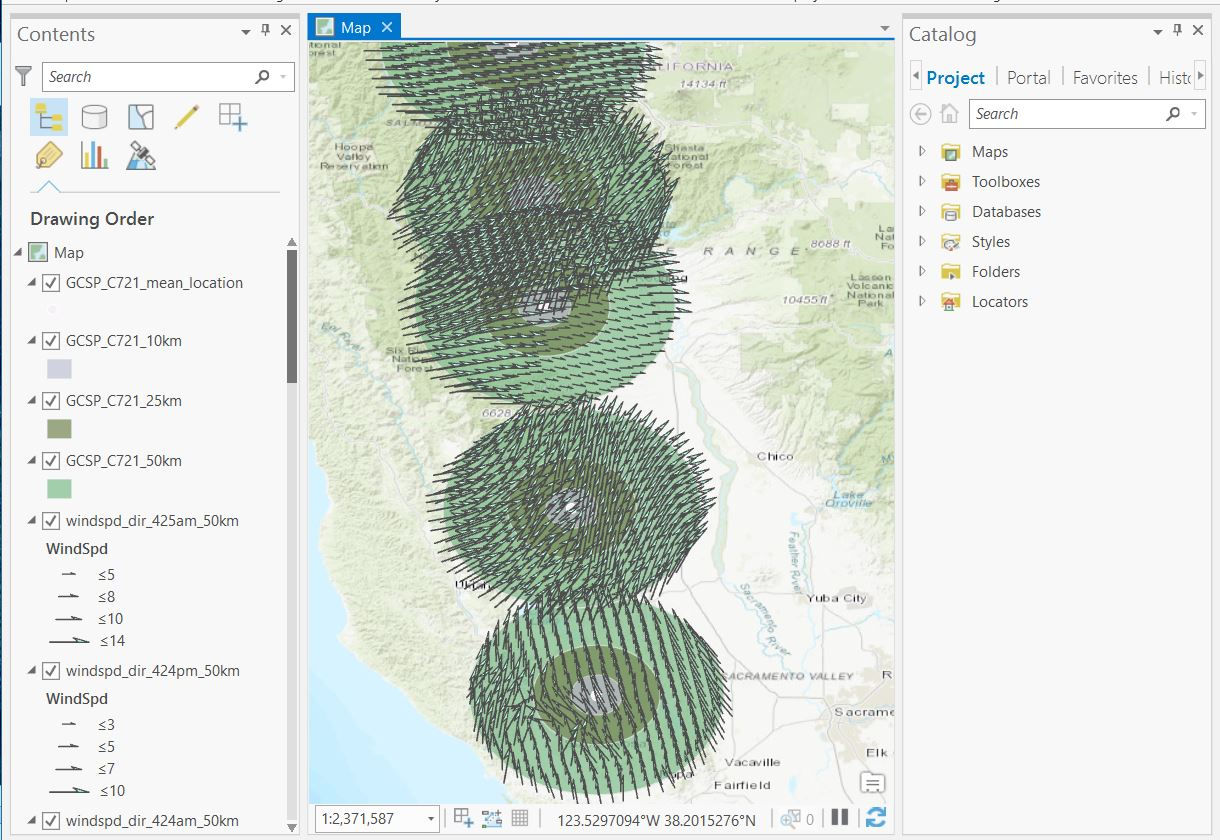Screen dimensions: 1220x840
Task: Select List By Selection icon
Action: click(141, 117)
